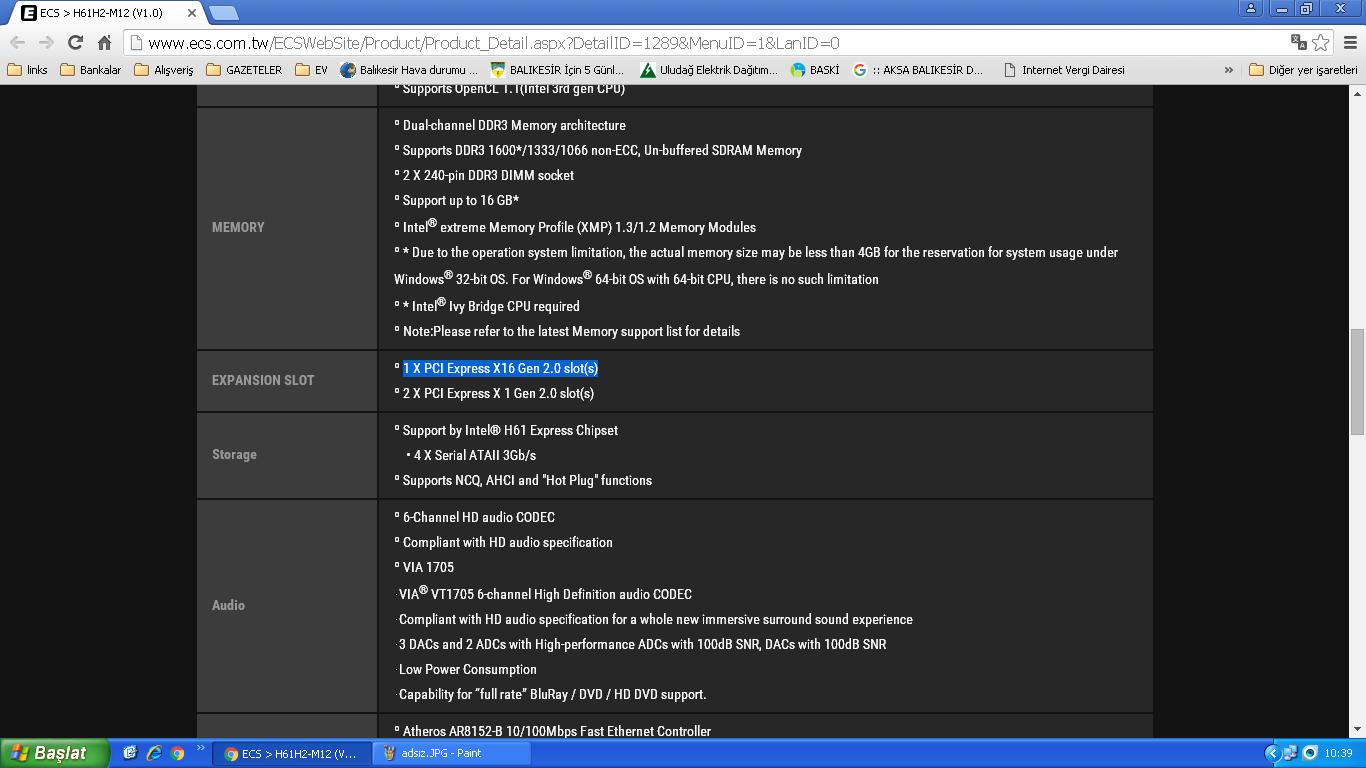This screenshot has width=1366, height=768.
Task: Open the EV bookmark folder
Action: point(311,70)
